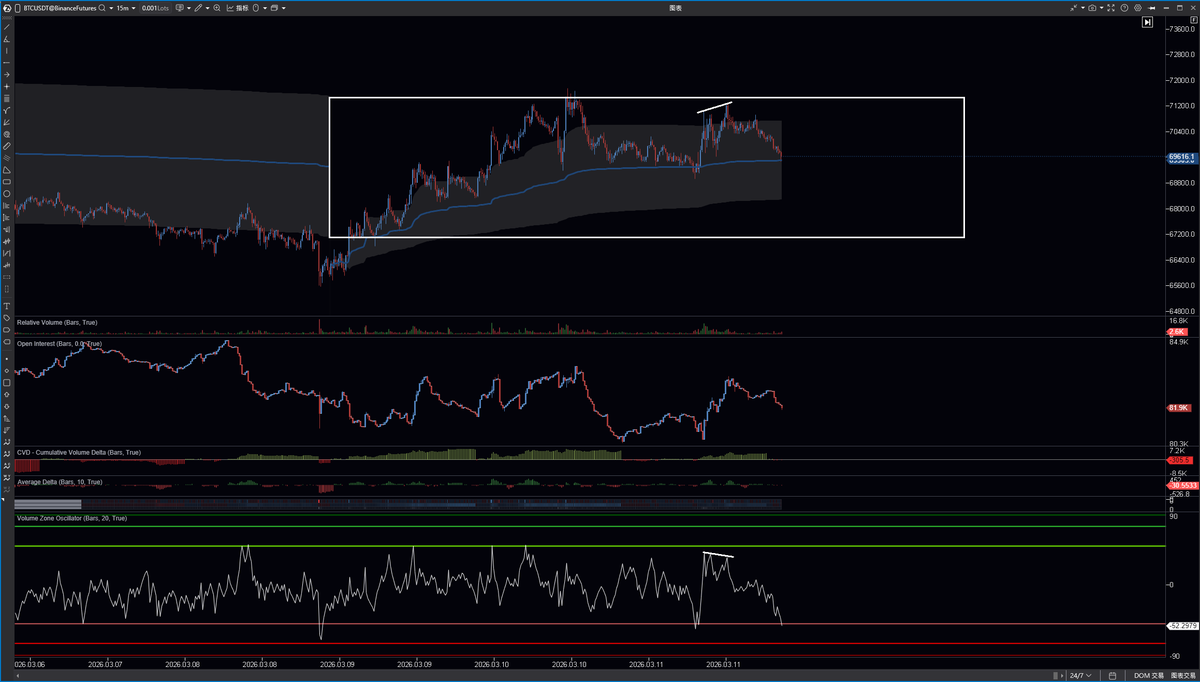Viewport: 1200px width, 682px height.
Task: Expand the arrow beside the monitor icon
Action: click(189, 7)
